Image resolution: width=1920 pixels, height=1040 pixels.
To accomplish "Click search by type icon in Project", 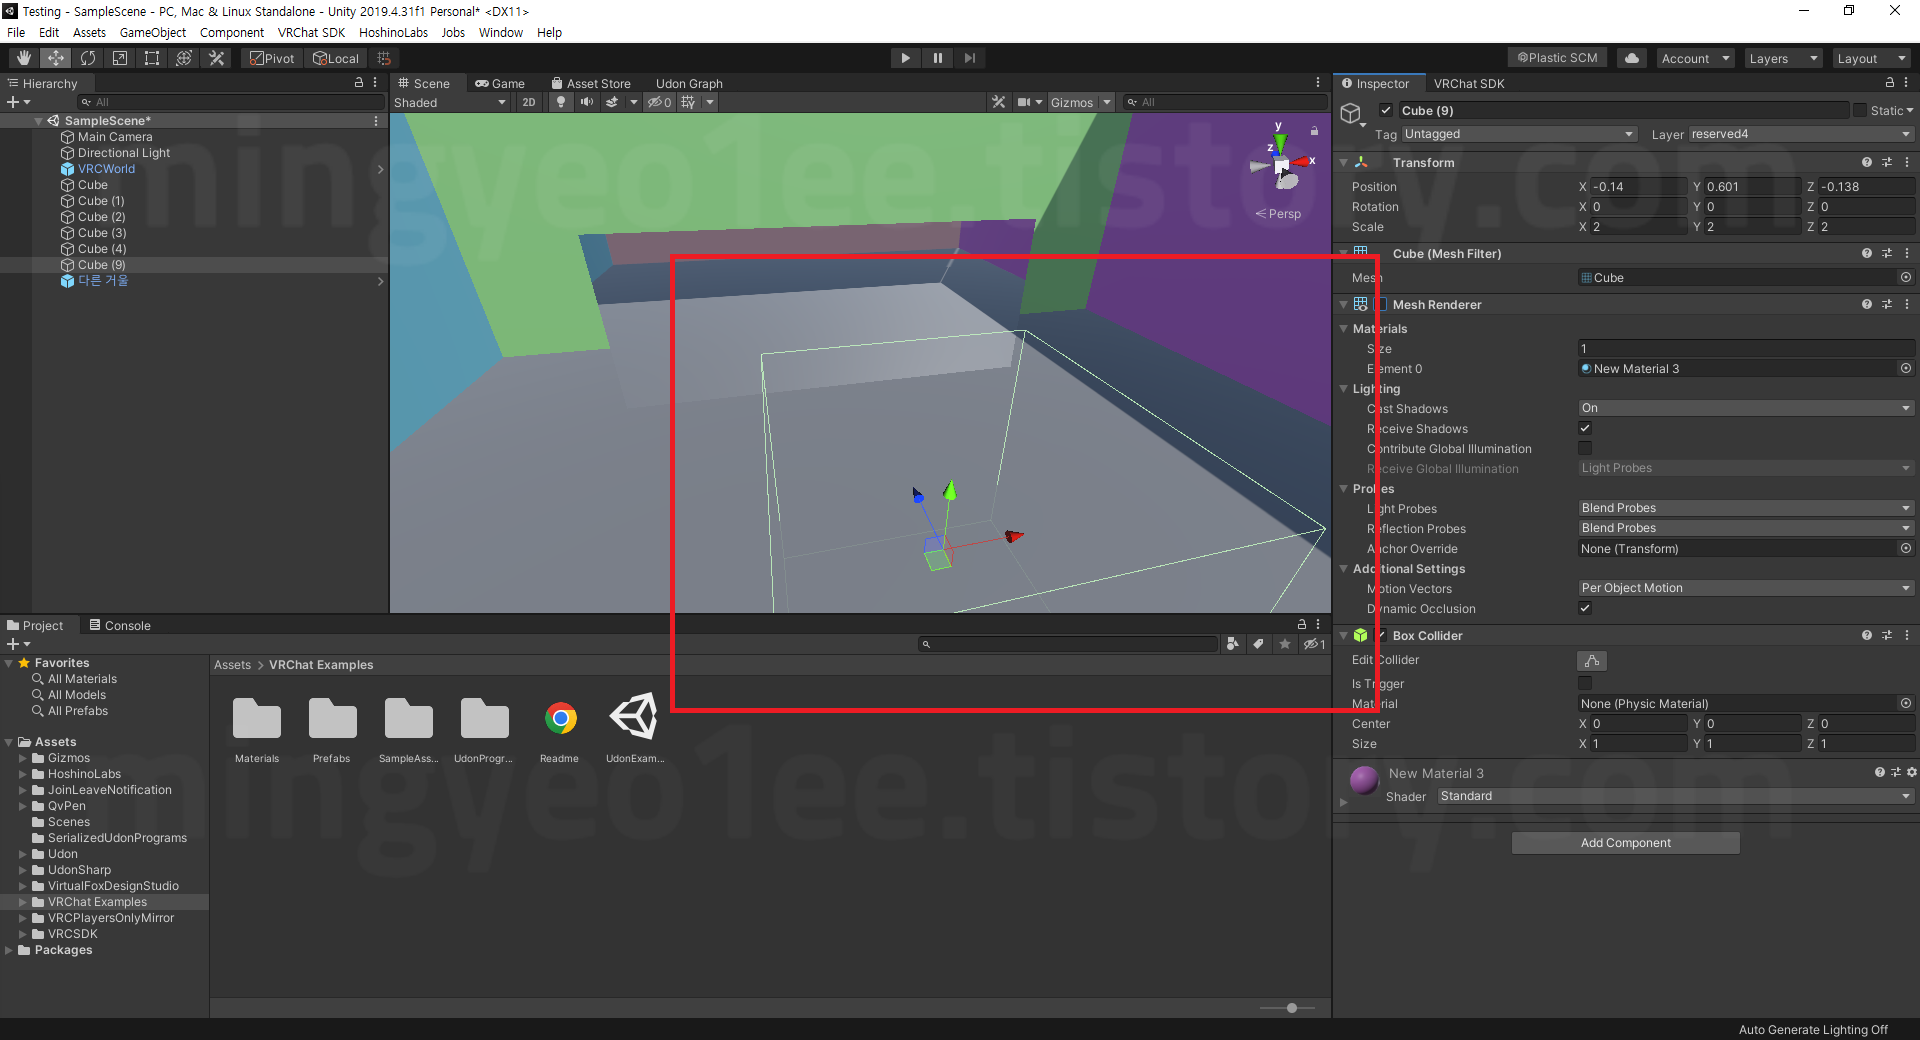I will 1233,644.
